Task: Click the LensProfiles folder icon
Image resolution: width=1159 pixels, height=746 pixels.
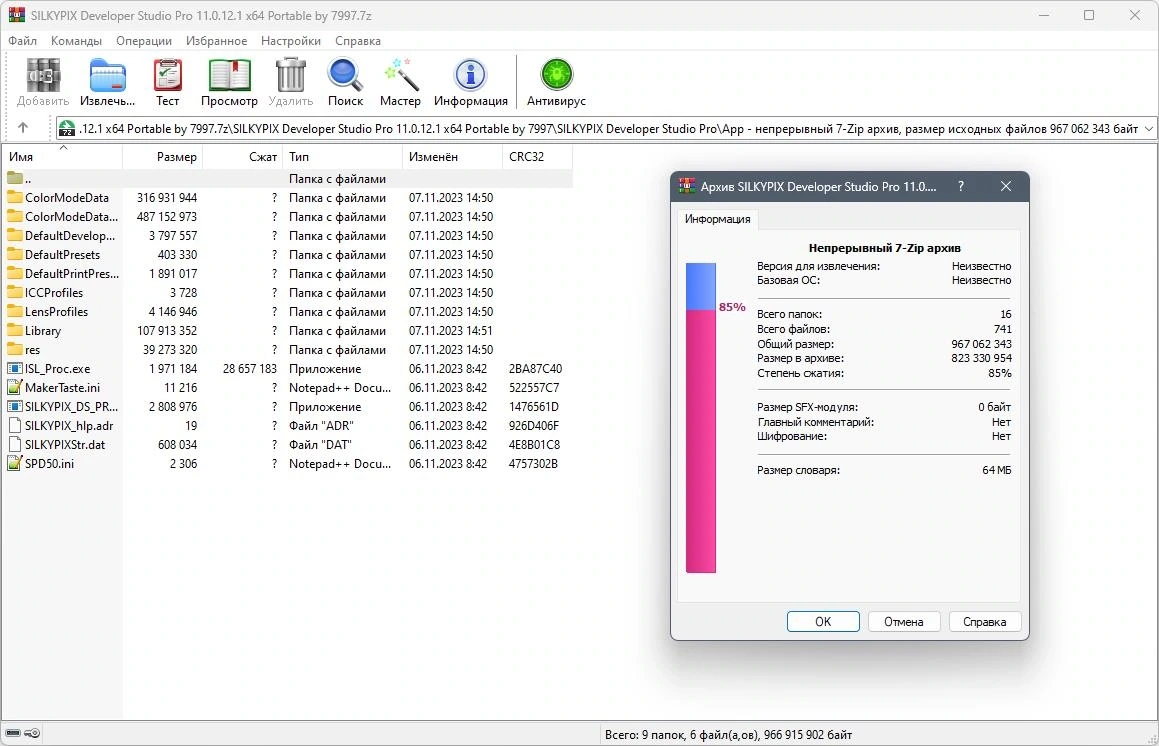Action: 15,311
